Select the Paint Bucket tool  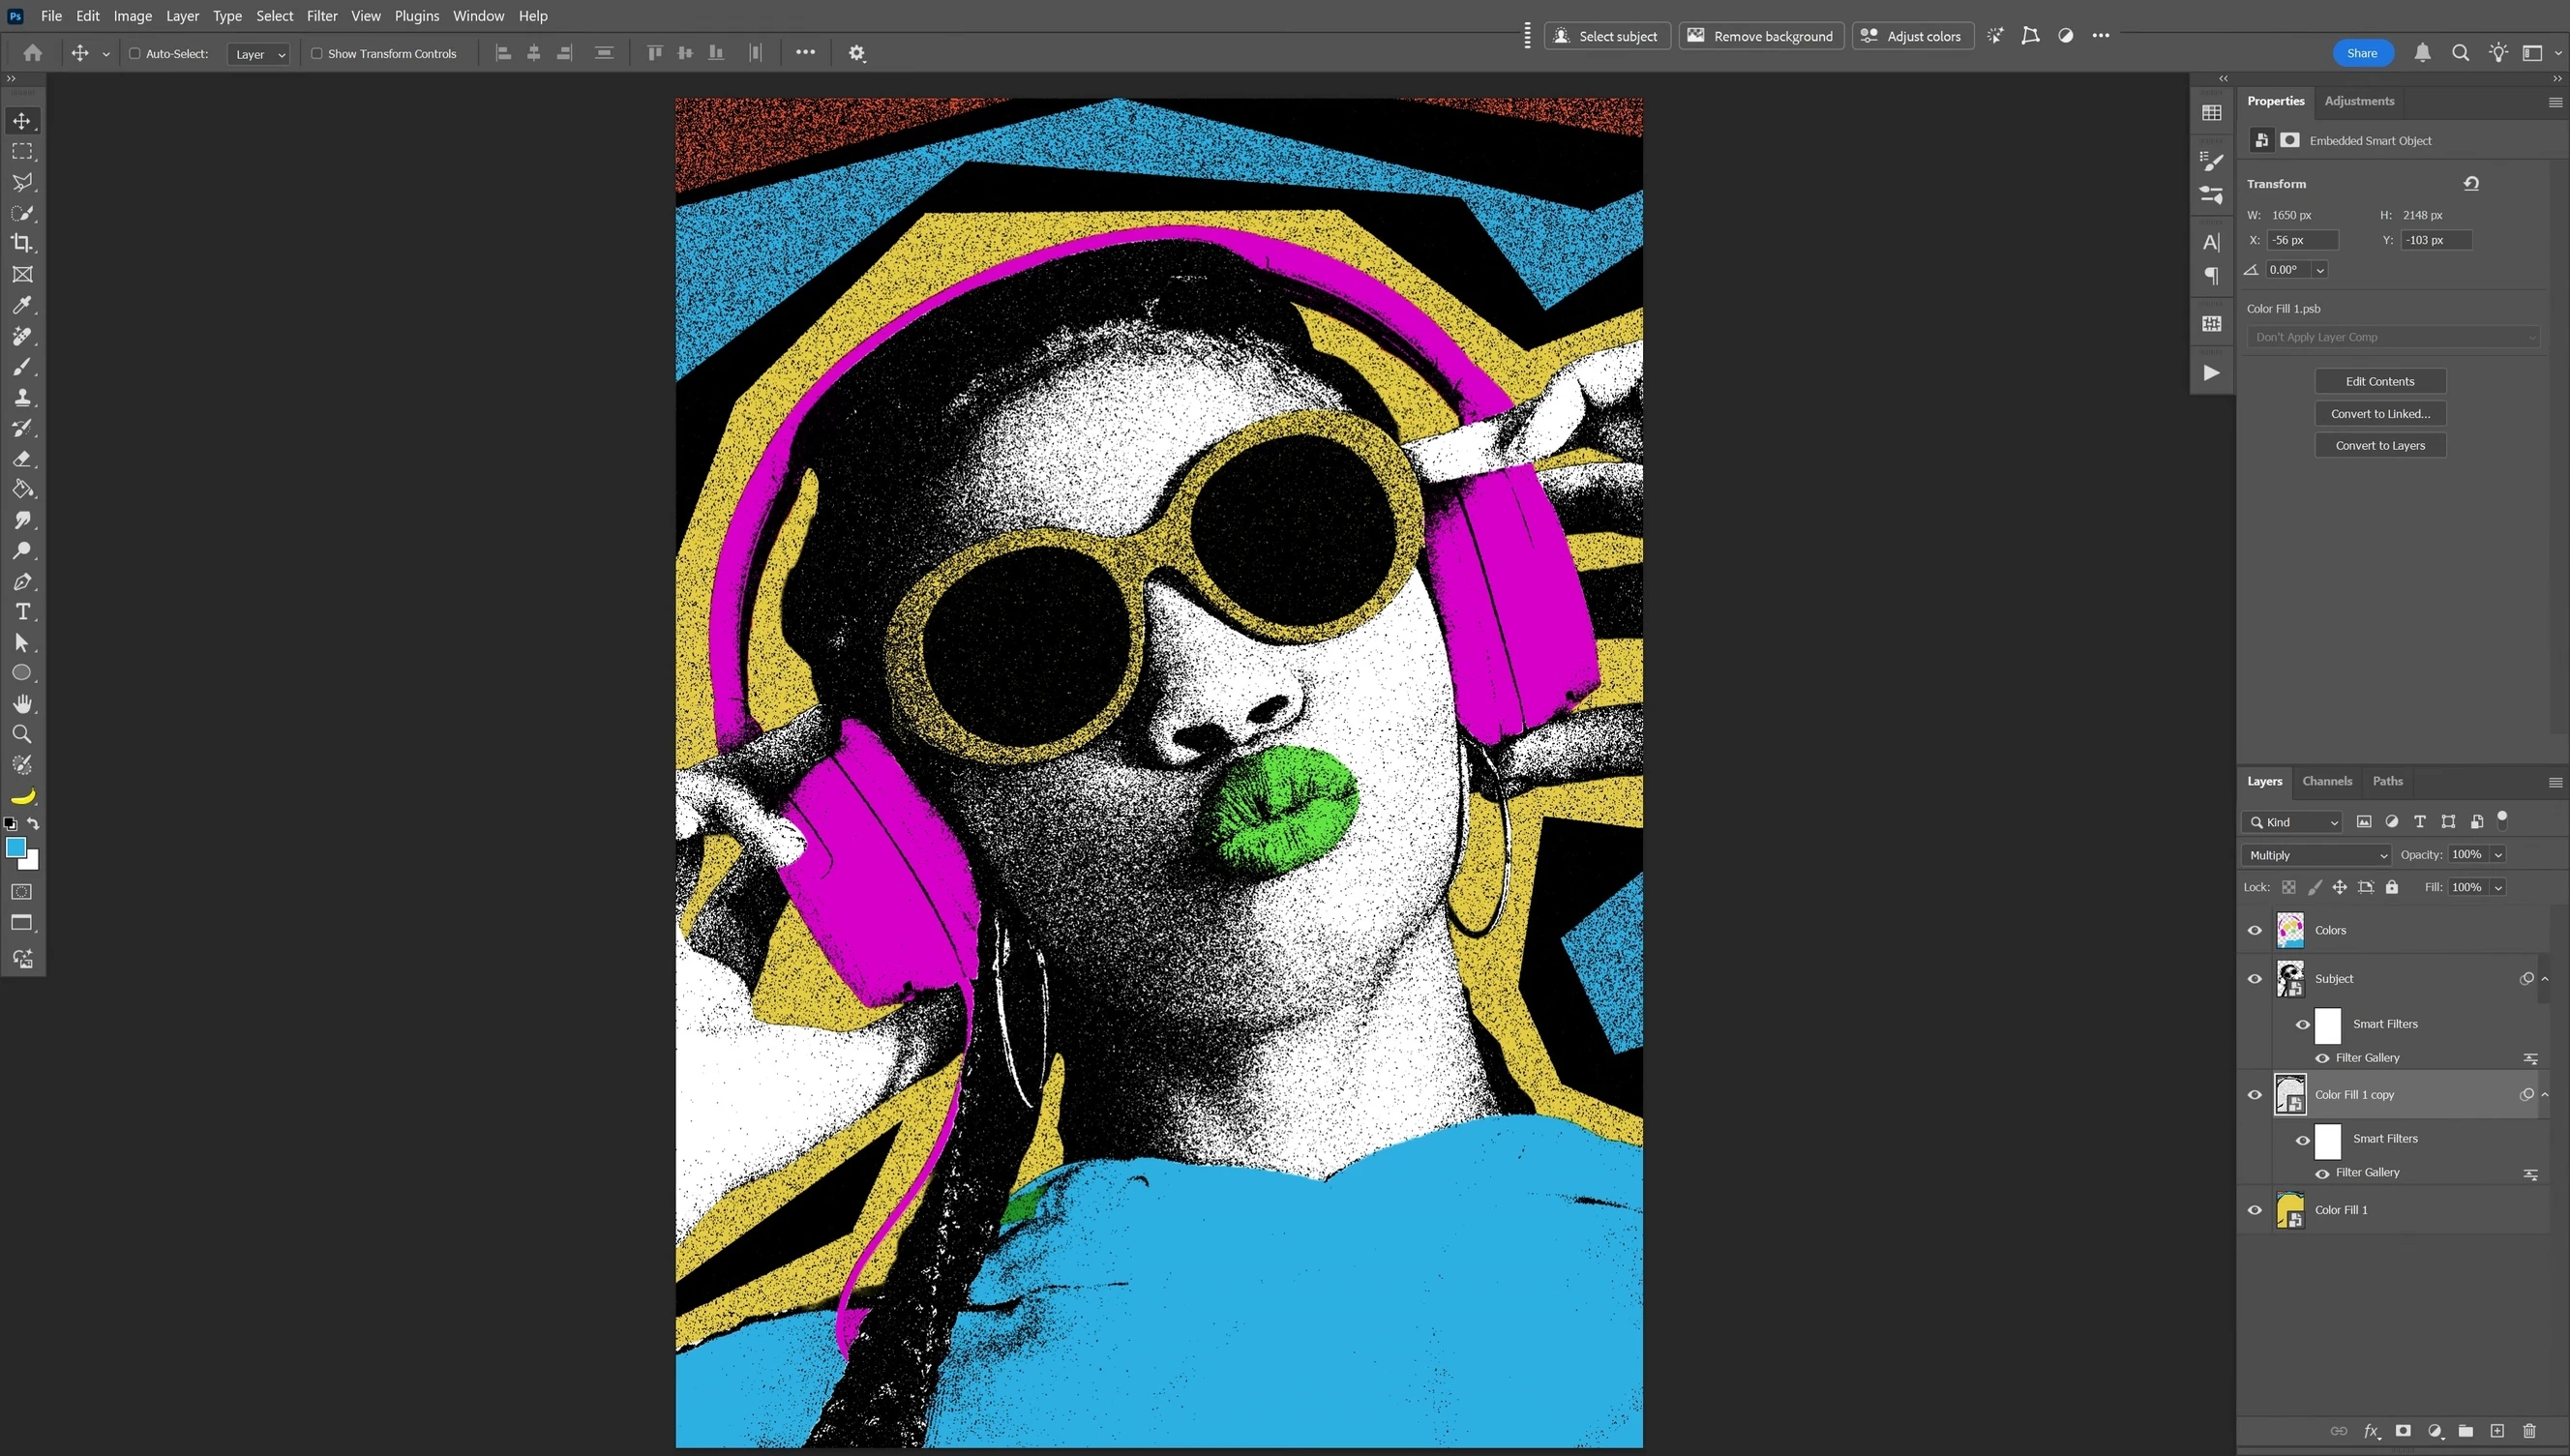coord(22,489)
